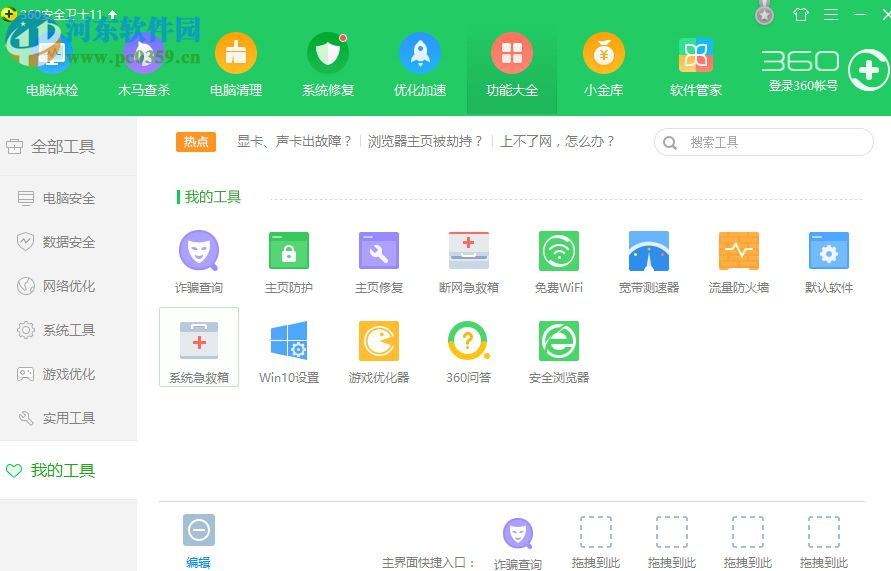Open 软件管家 software manager

[696, 65]
